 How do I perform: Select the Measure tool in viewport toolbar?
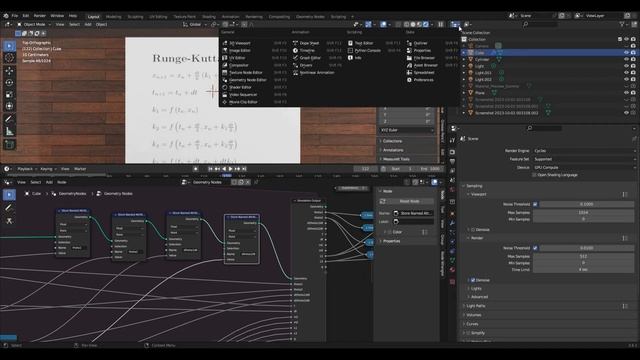pyautogui.click(x=9, y=131)
